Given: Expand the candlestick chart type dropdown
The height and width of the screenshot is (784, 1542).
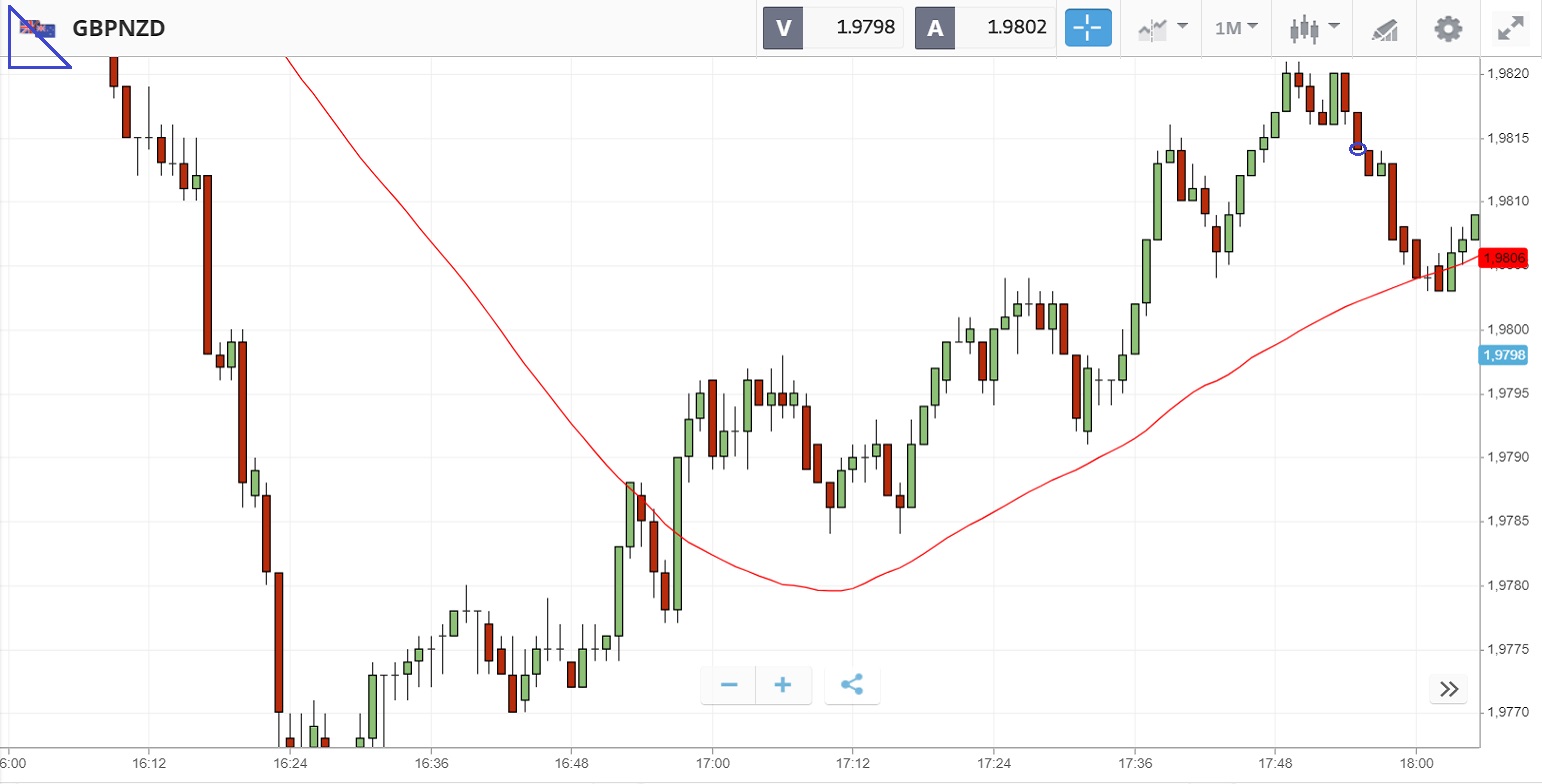Looking at the screenshot, I should click(1313, 28).
